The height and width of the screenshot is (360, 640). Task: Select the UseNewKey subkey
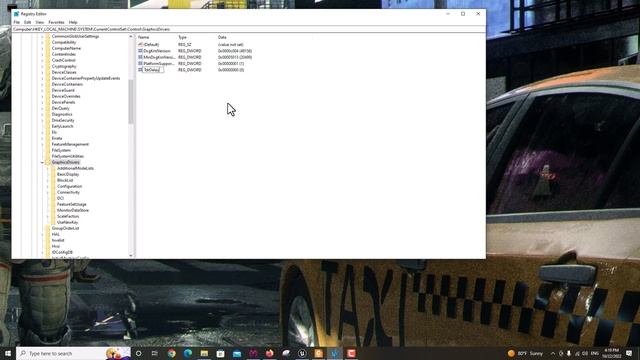pos(67,222)
